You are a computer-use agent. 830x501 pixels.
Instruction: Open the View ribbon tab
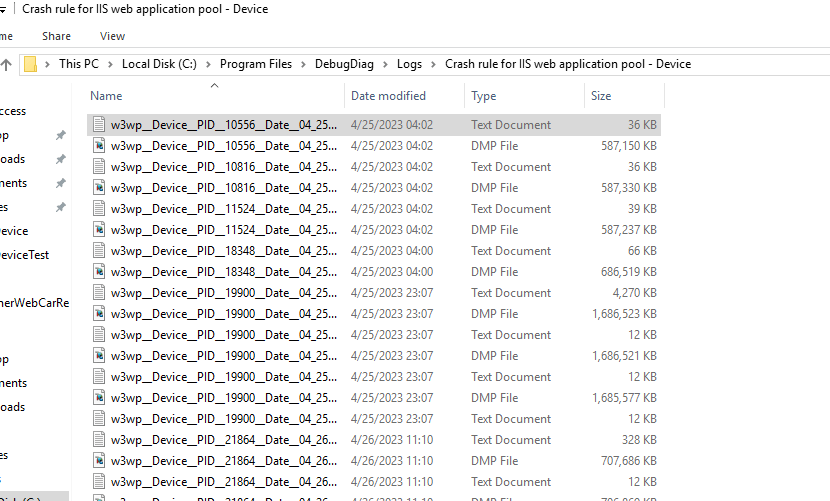112,36
